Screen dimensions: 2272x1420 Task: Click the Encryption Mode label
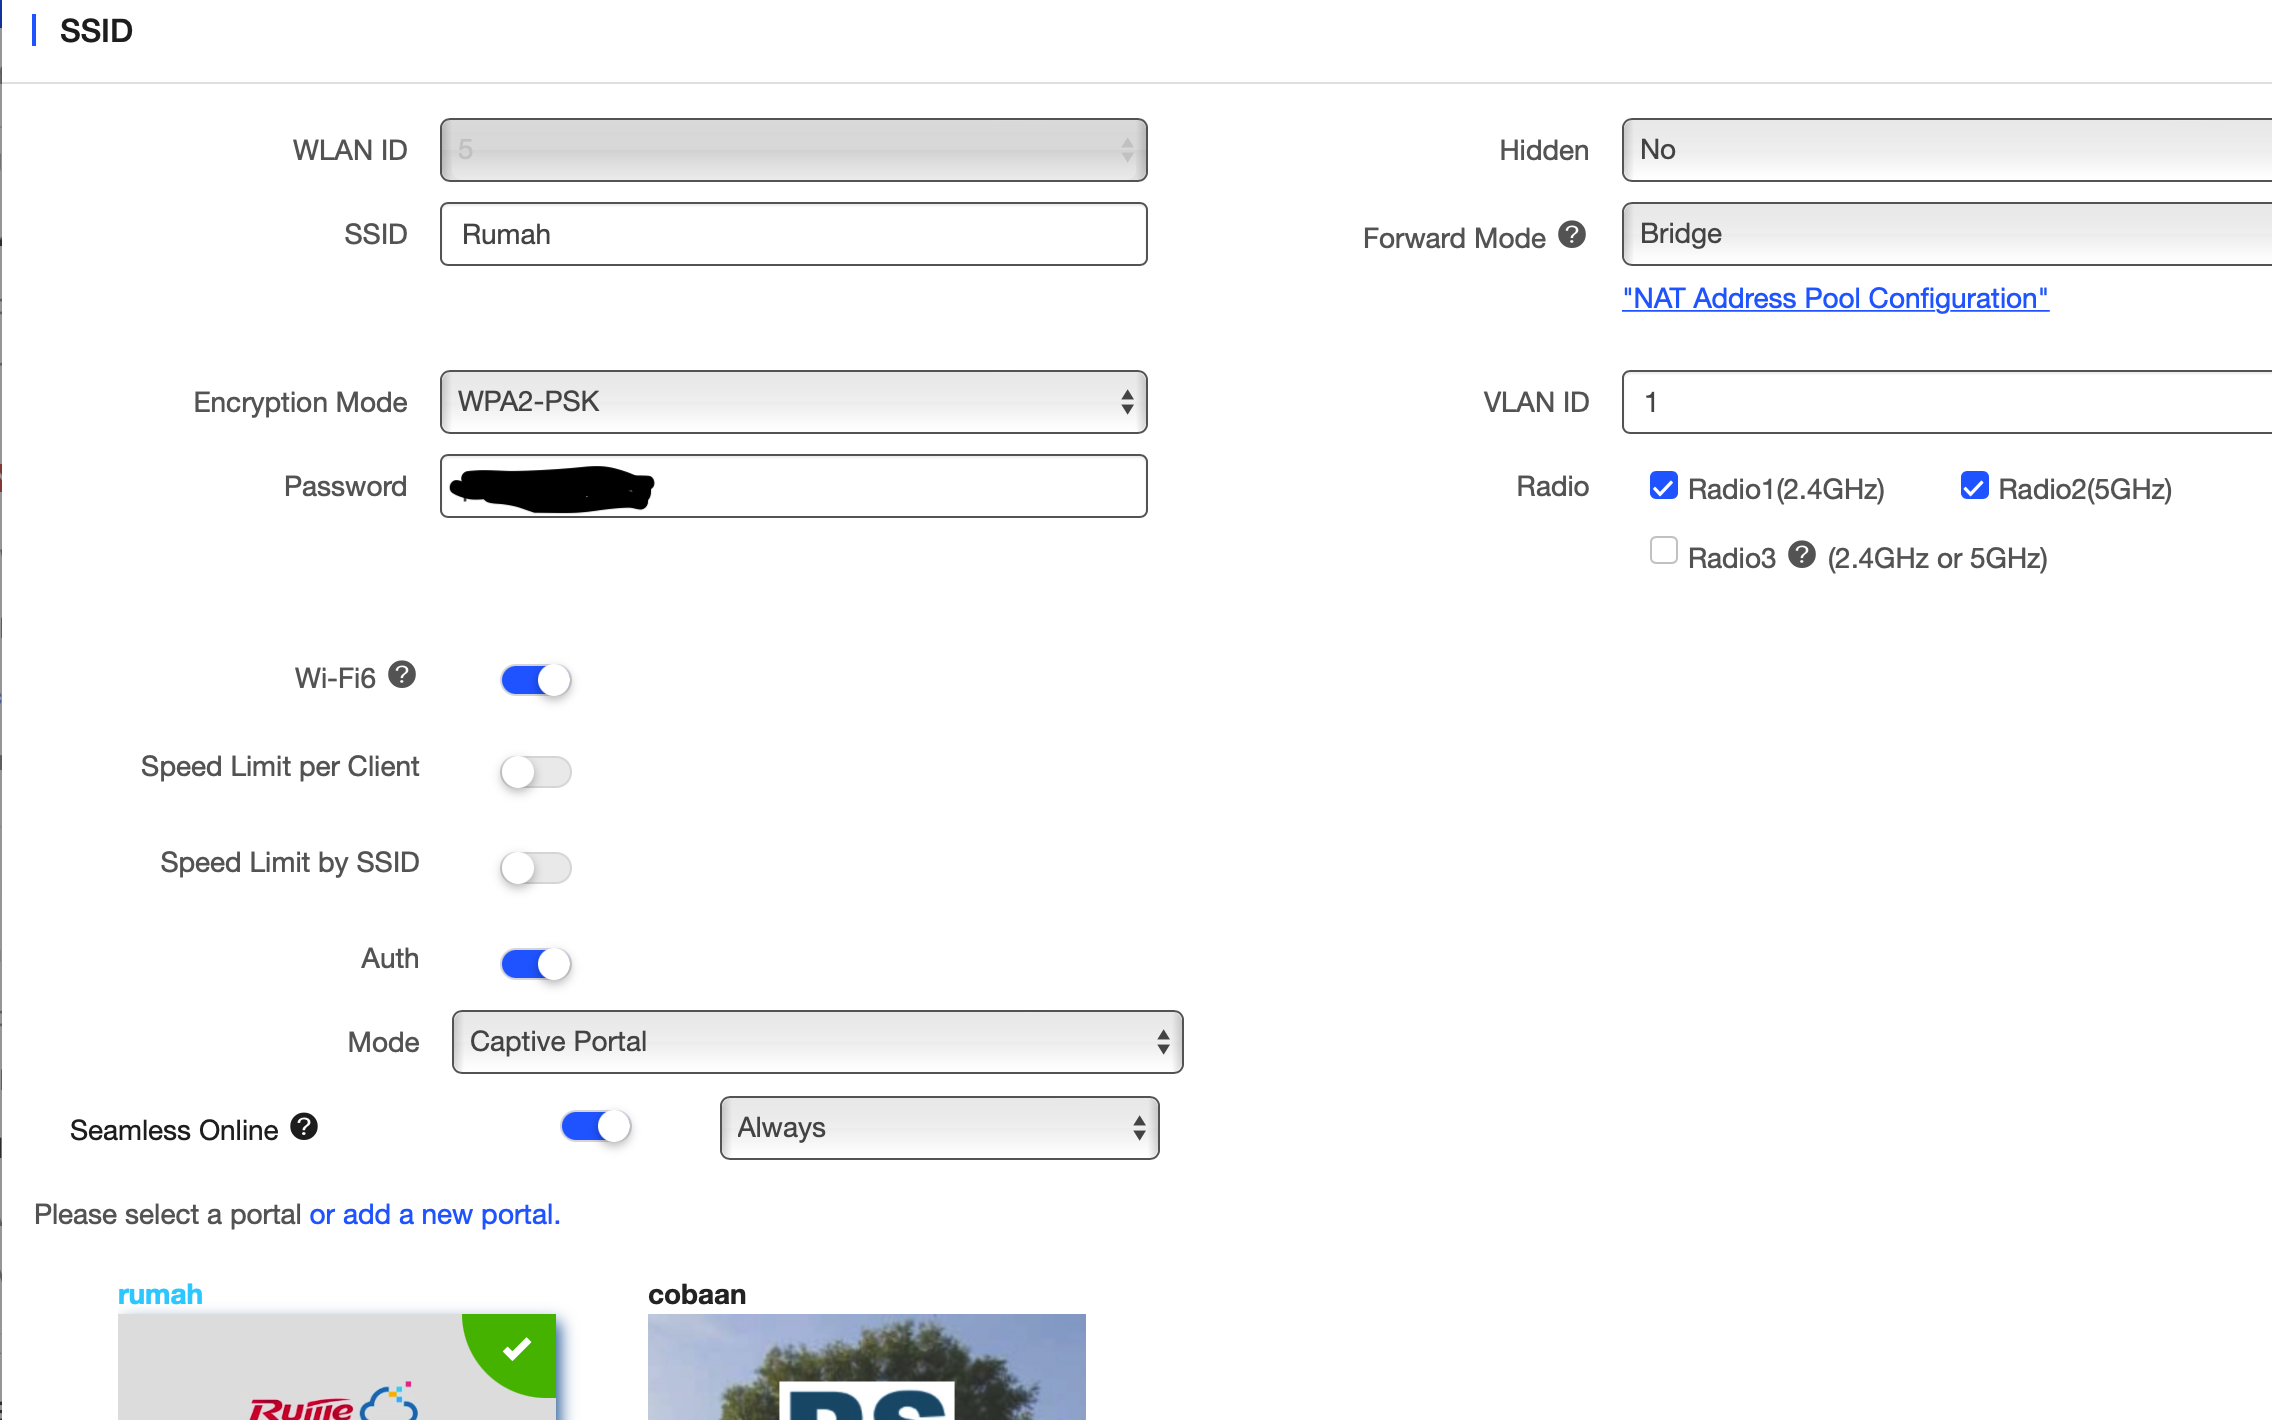(x=300, y=402)
